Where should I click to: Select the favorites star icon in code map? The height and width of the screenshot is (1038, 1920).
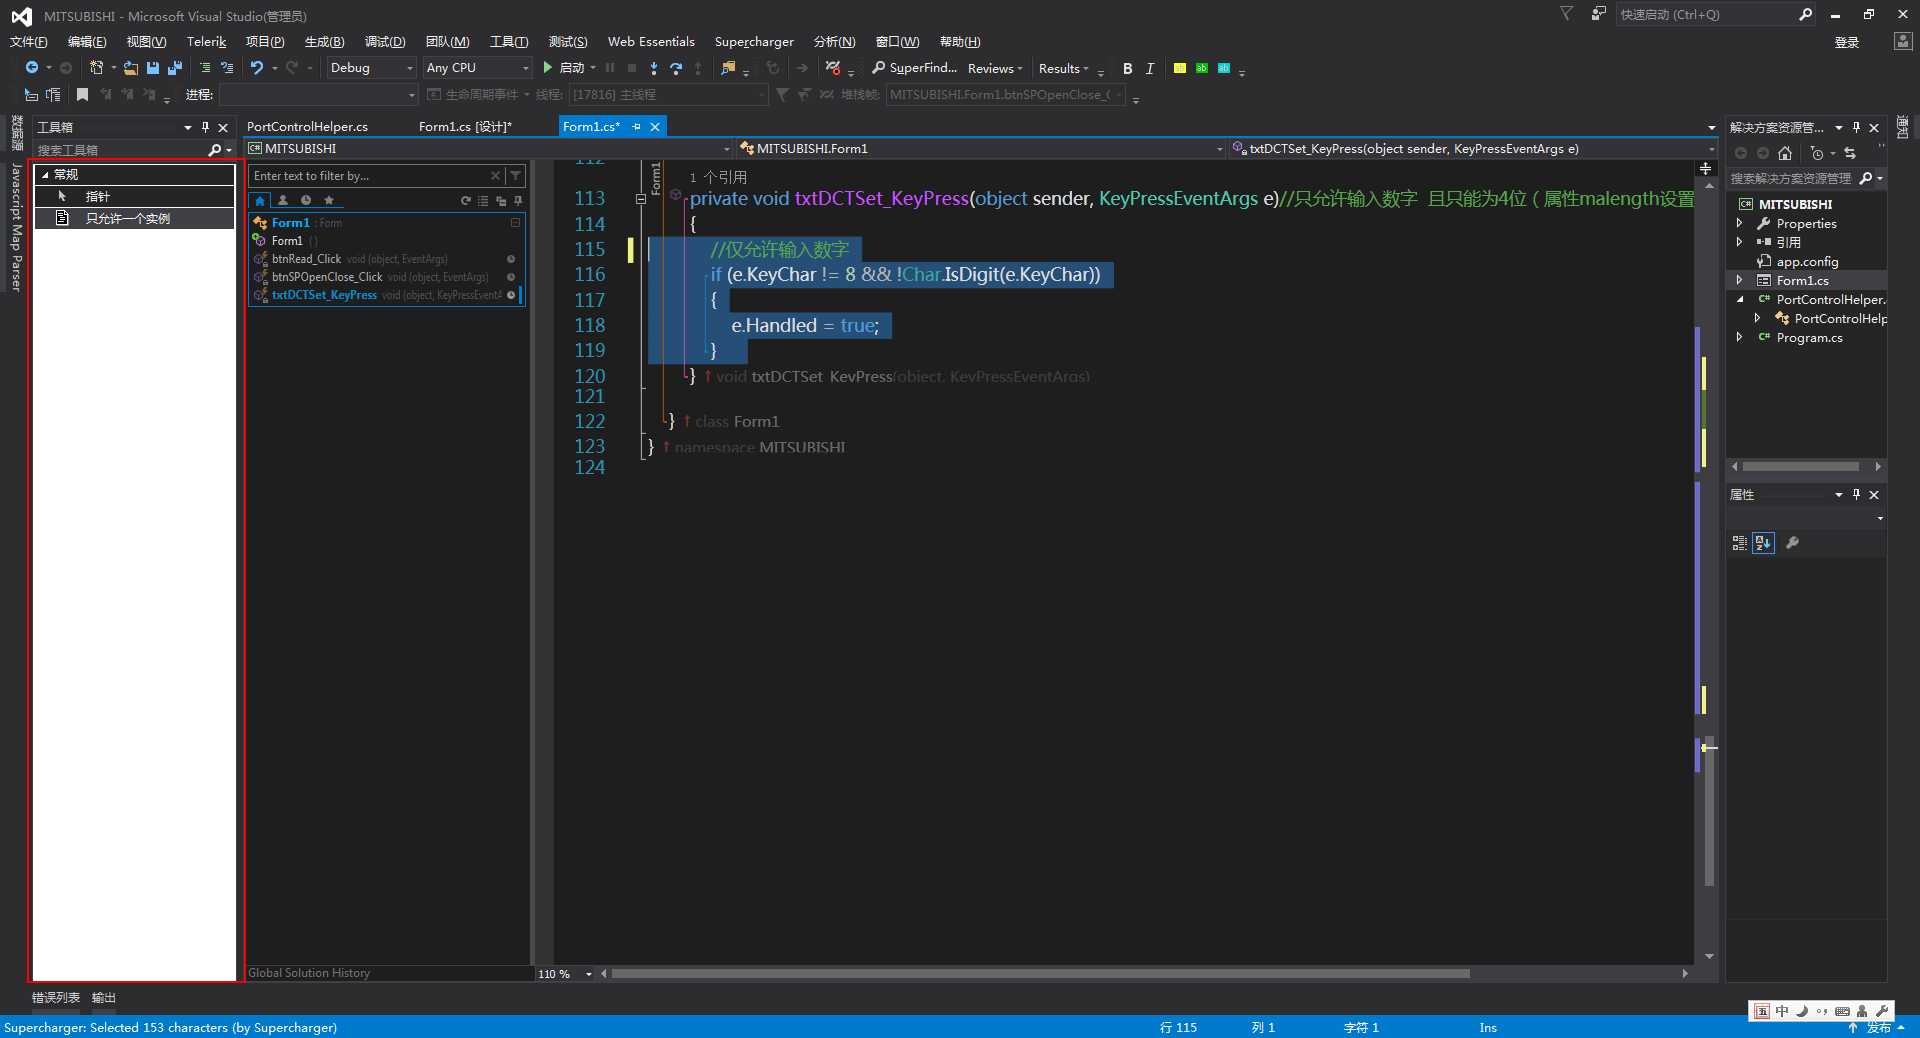coord(329,200)
